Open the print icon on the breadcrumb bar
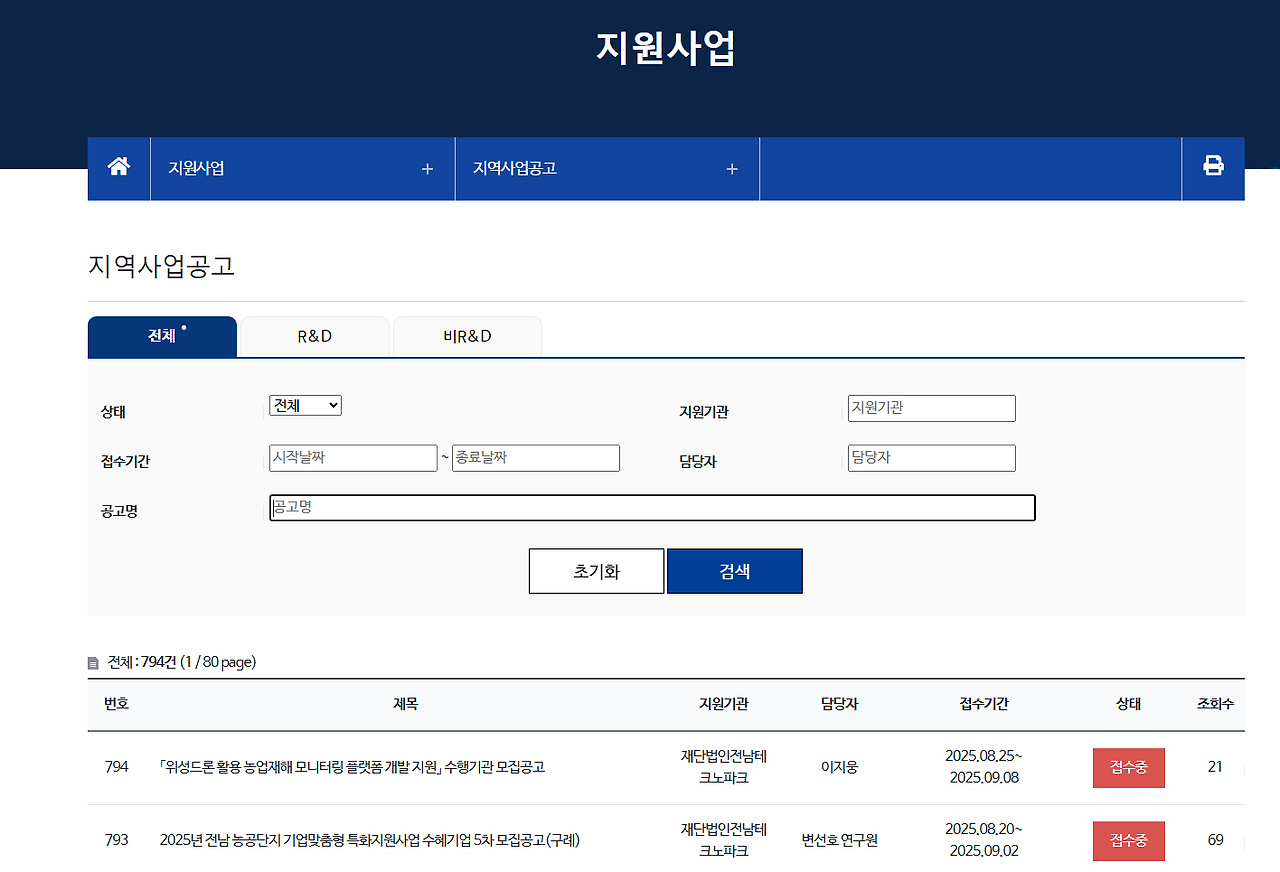This screenshot has width=1280, height=872. click(1213, 168)
